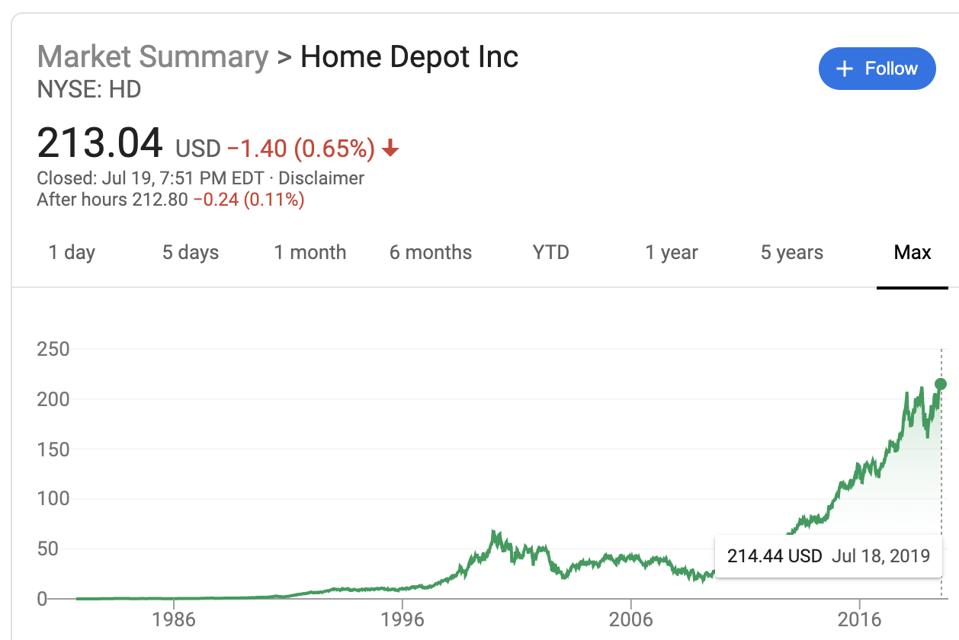Screen dimensions: 959x640
Task: Click the 2006 x-axis label
Action: 630,616
